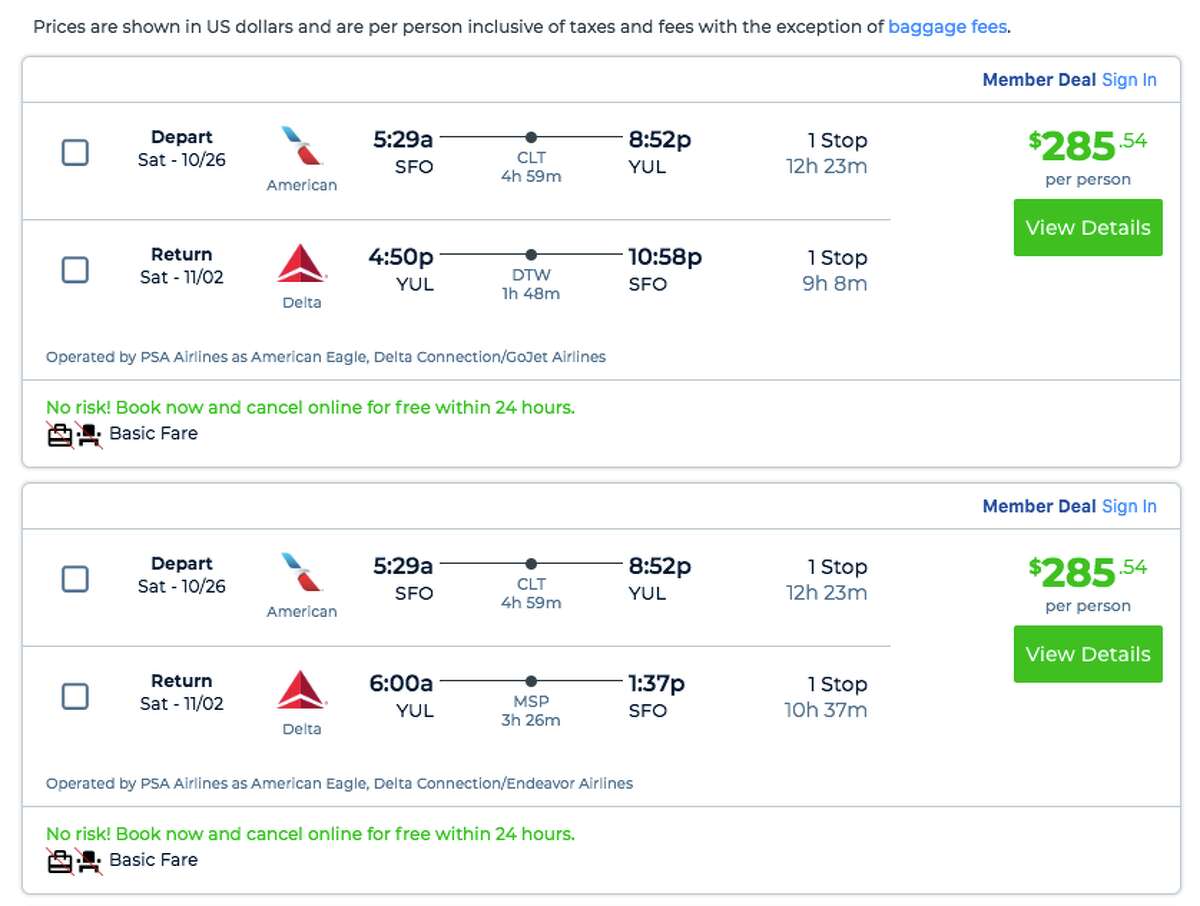Click Sign In on the second Member Deal
The image size is (1200, 906).
click(x=1129, y=506)
